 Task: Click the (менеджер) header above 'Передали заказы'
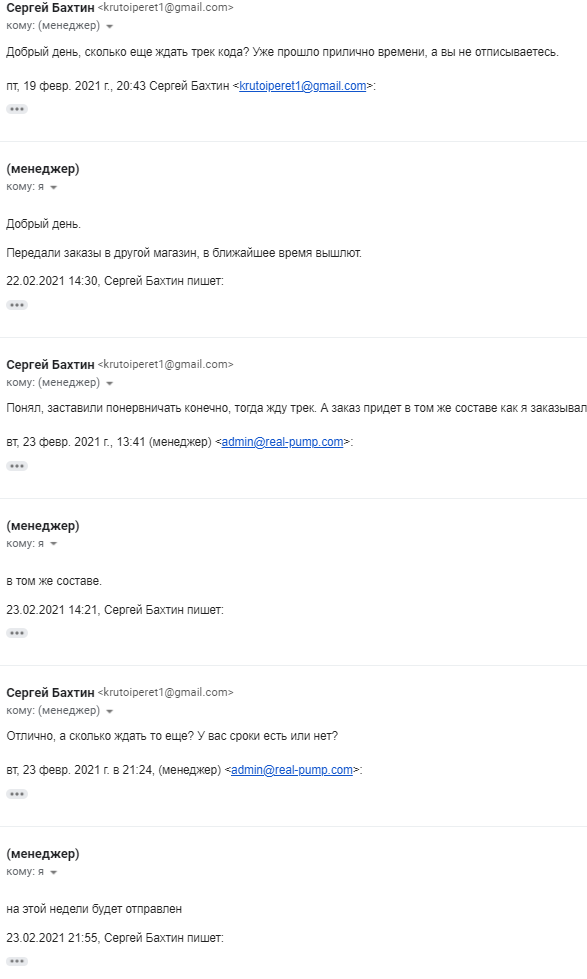[x=42, y=169]
